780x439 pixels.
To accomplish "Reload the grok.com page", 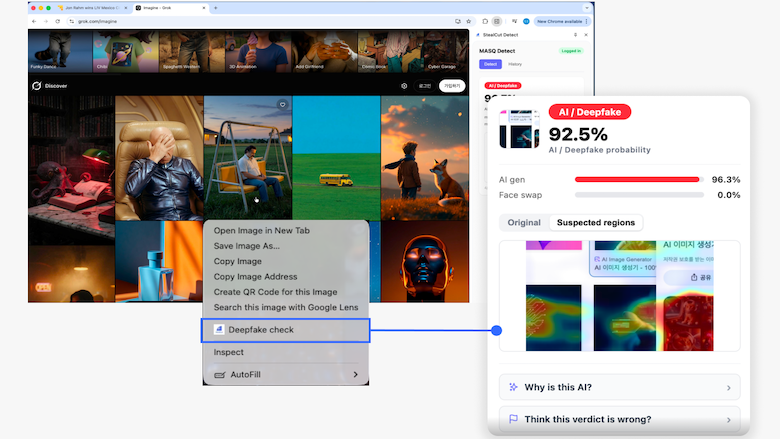I will coord(58,21).
